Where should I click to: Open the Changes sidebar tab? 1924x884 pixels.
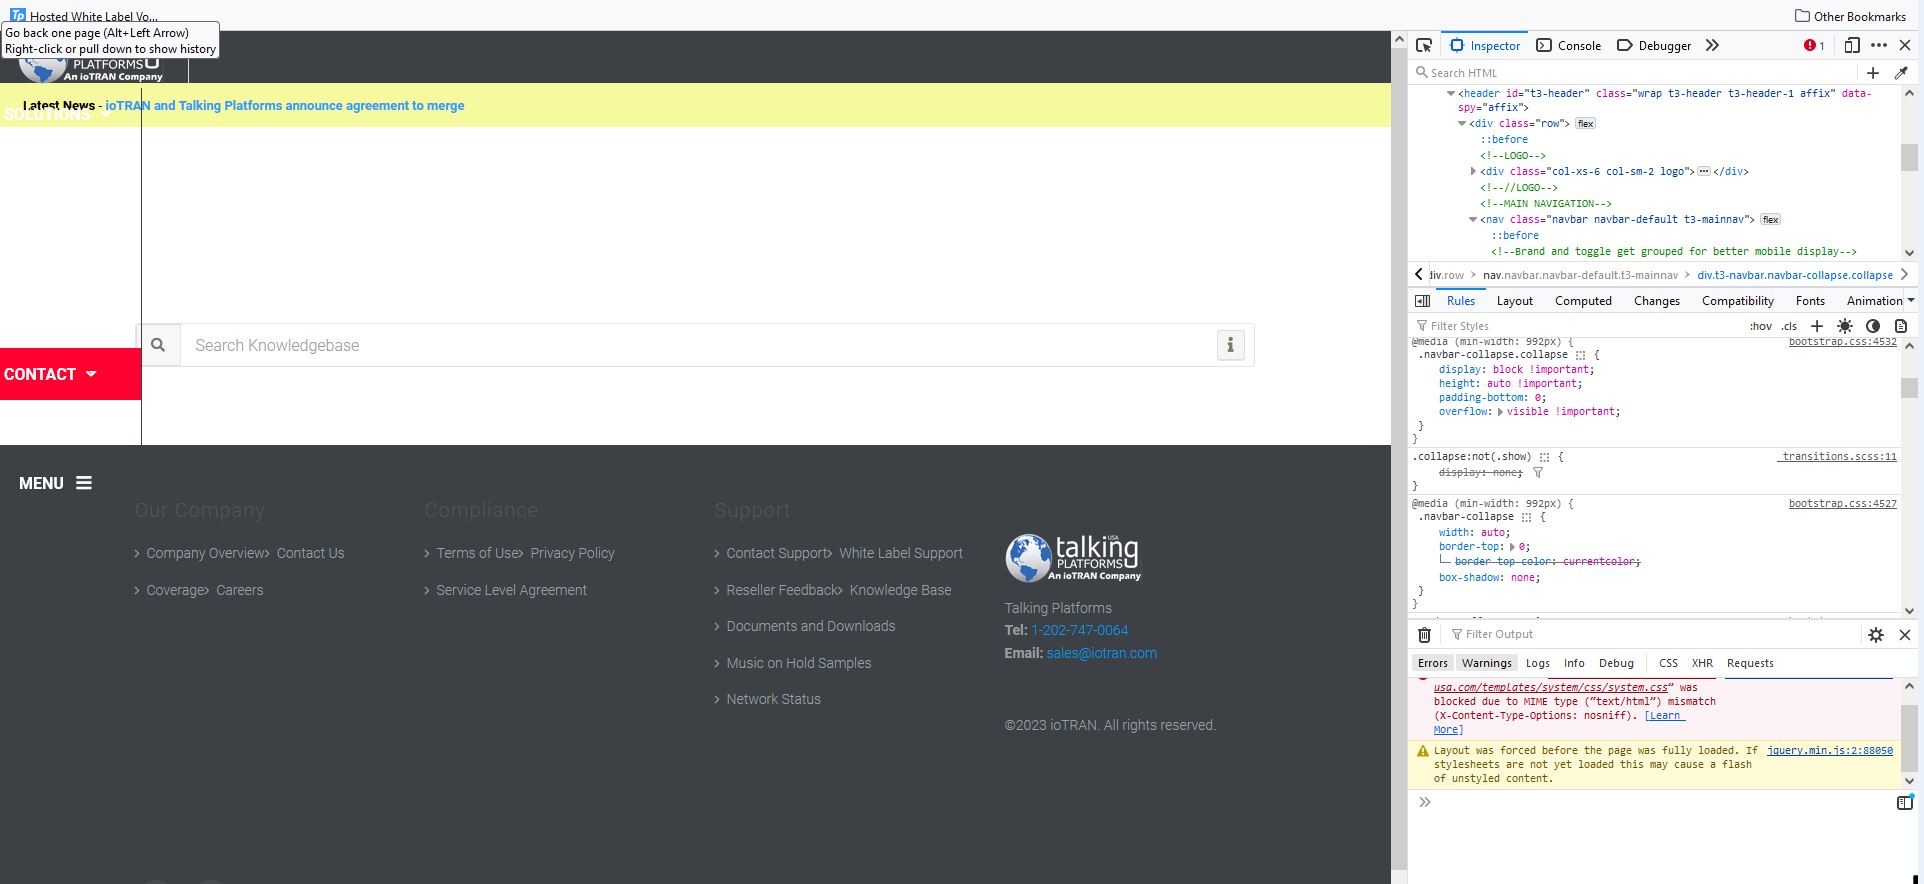pyautogui.click(x=1656, y=300)
